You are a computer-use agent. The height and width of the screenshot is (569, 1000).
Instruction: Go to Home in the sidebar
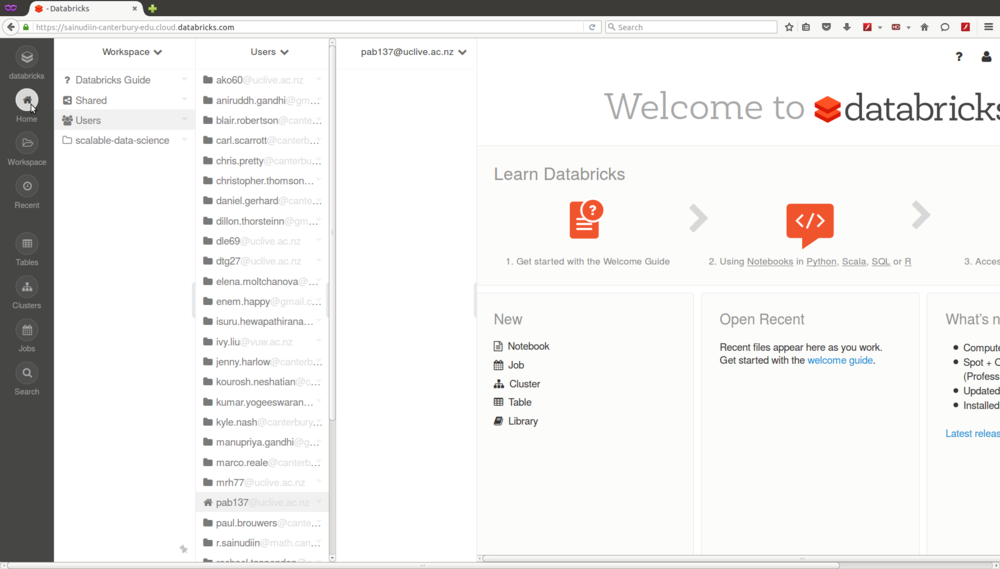27,100
